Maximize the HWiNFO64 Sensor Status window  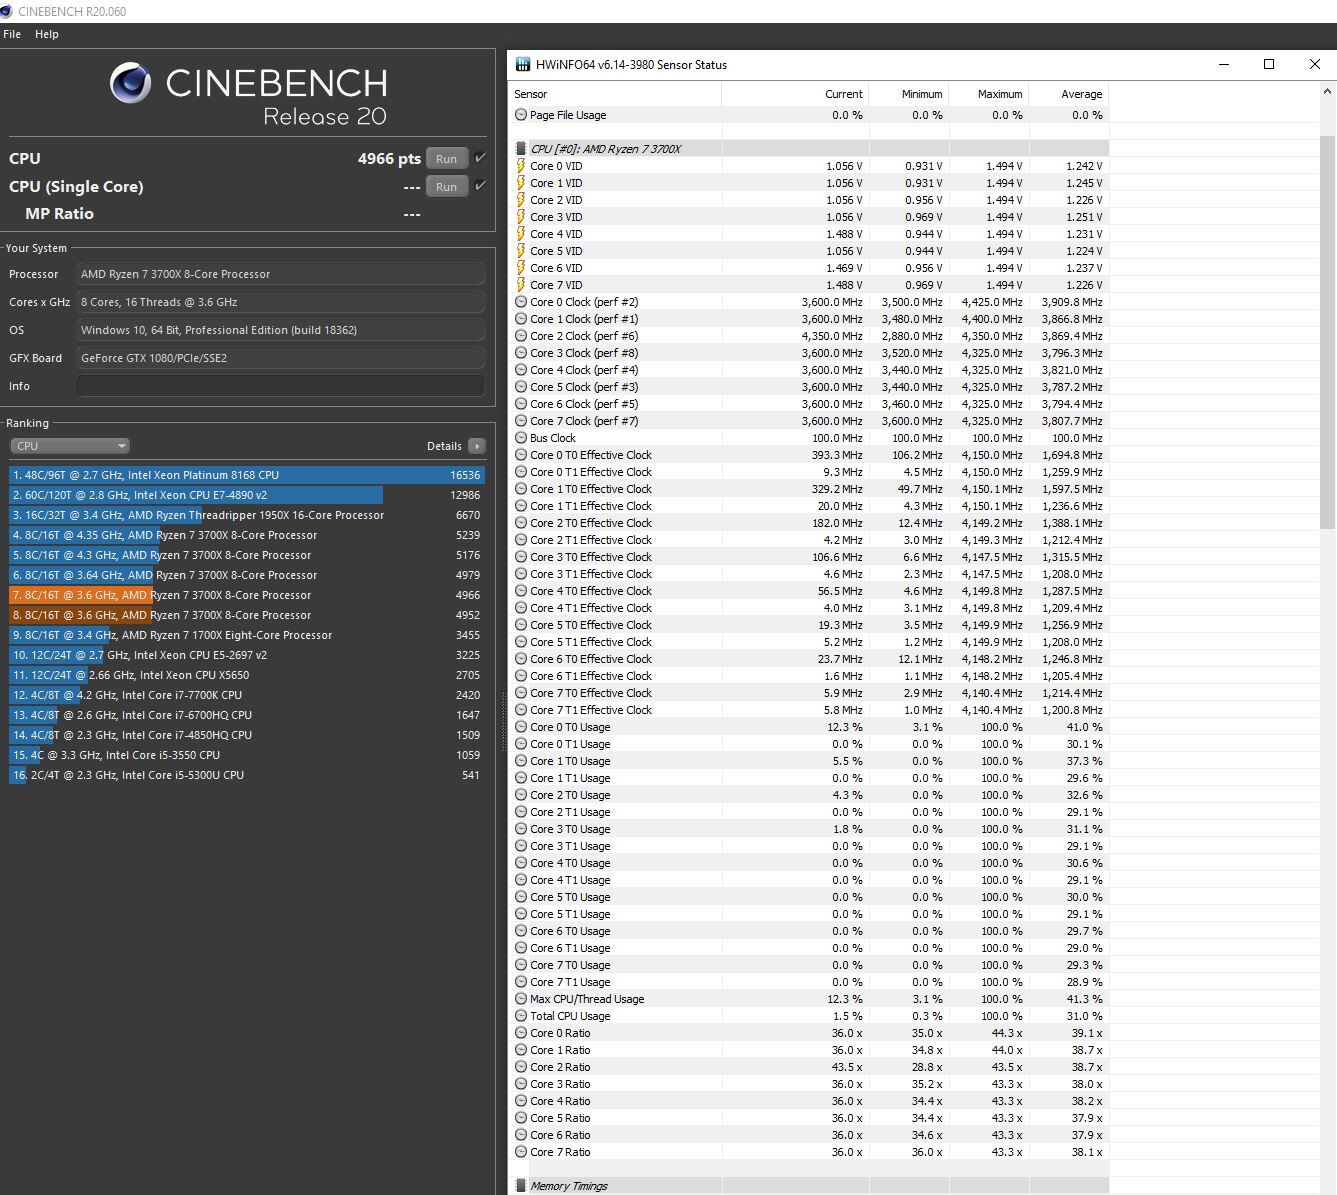point(1269,64)
